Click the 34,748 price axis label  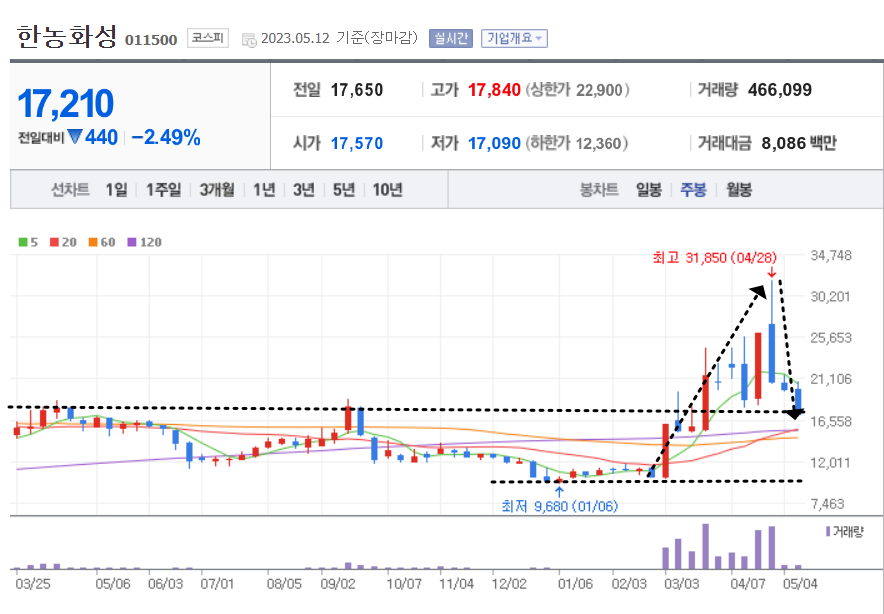click(x=831, y=255)
